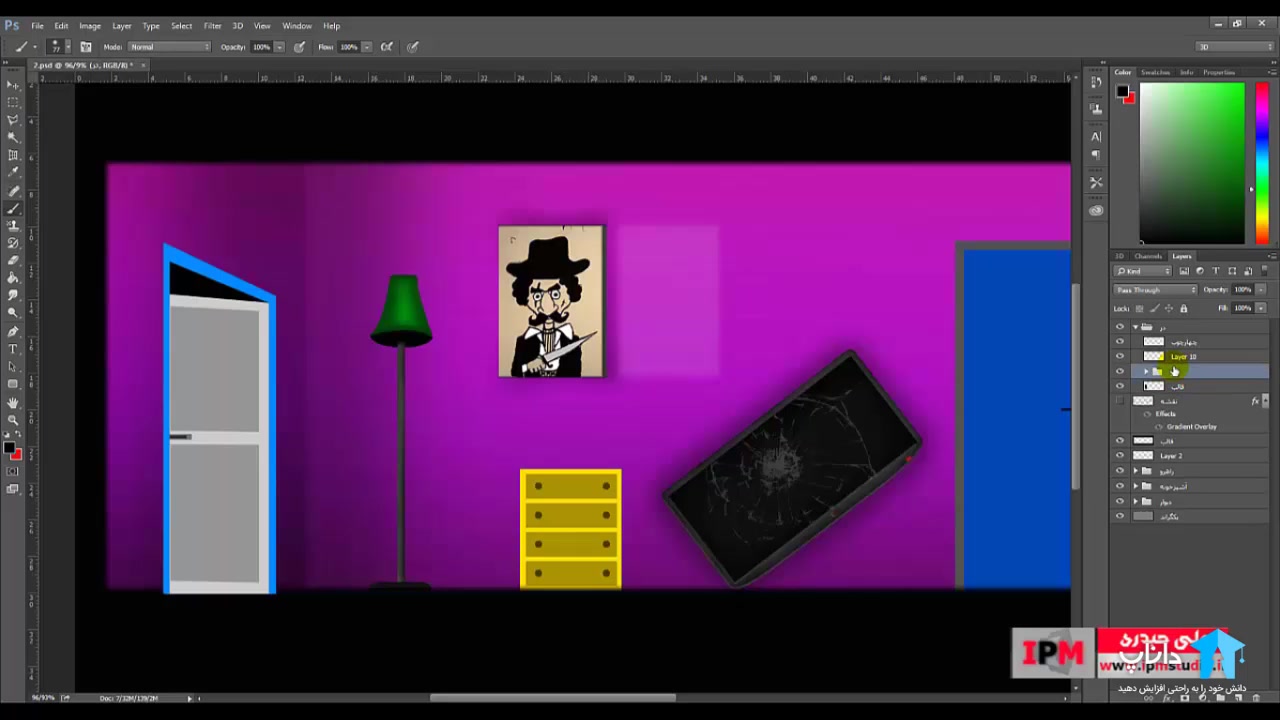Collapse the top open layer group

1135,327
